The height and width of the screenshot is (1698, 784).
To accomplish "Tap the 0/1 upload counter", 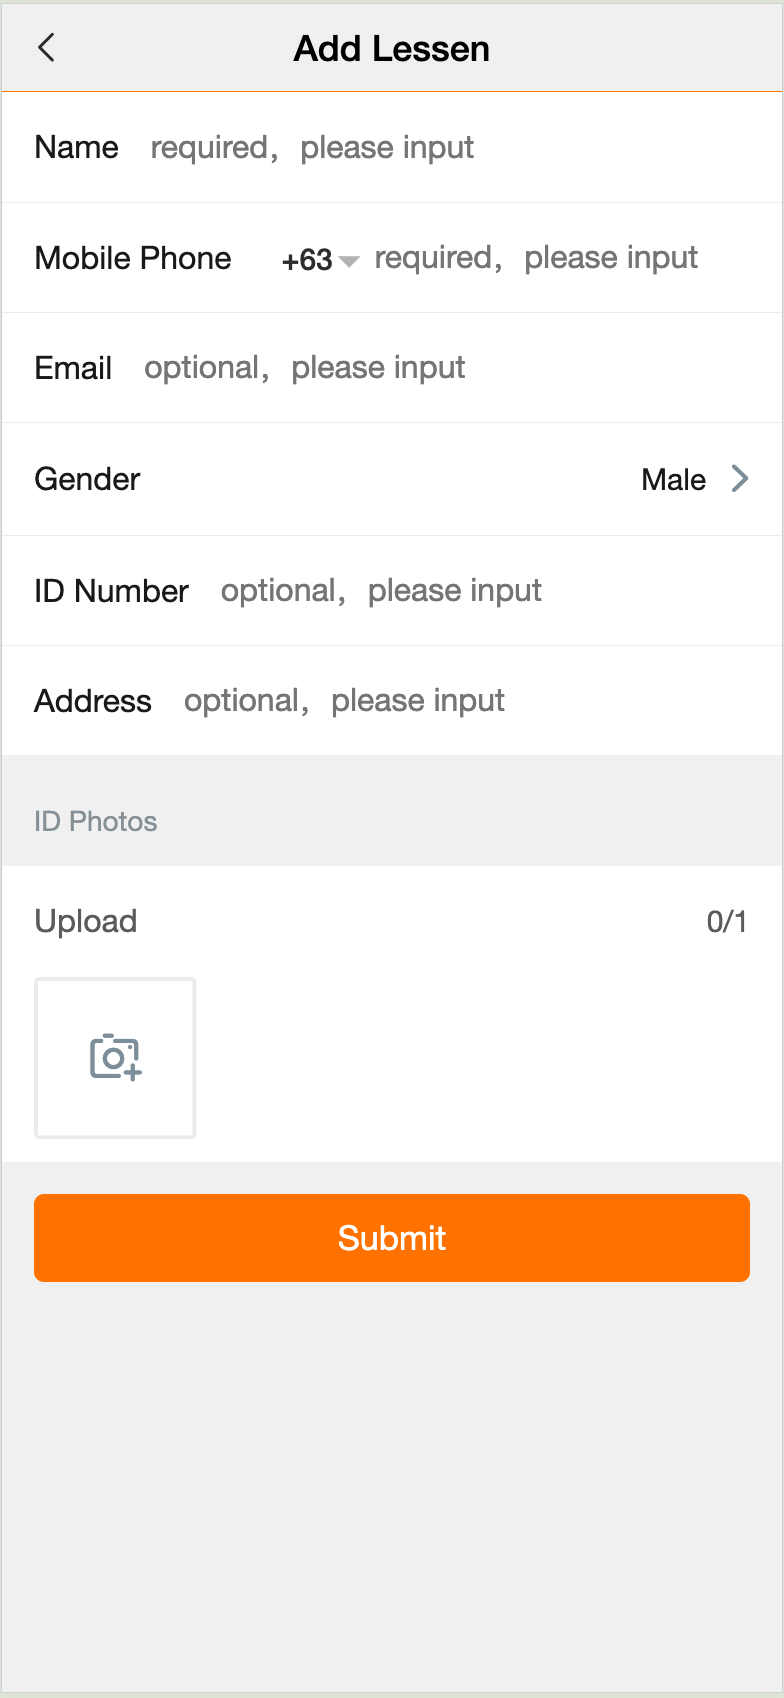I will (726, 921).
